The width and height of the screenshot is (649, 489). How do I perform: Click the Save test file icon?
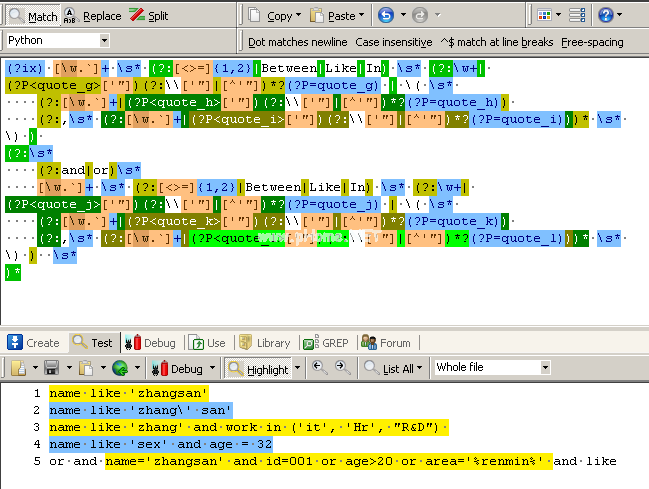click(x=50, y=368)
